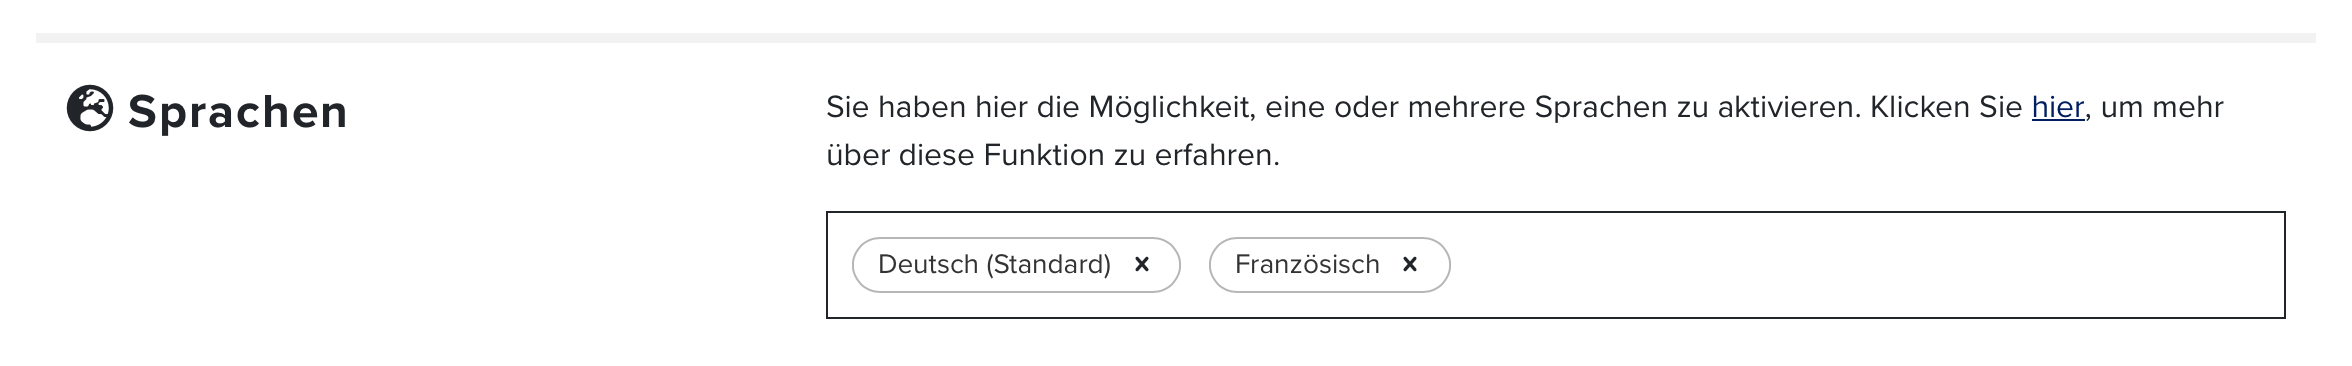This screenshot has width=2352, height=366.
Task: Open the 'hier' help link
Action: coord(2058,107)
